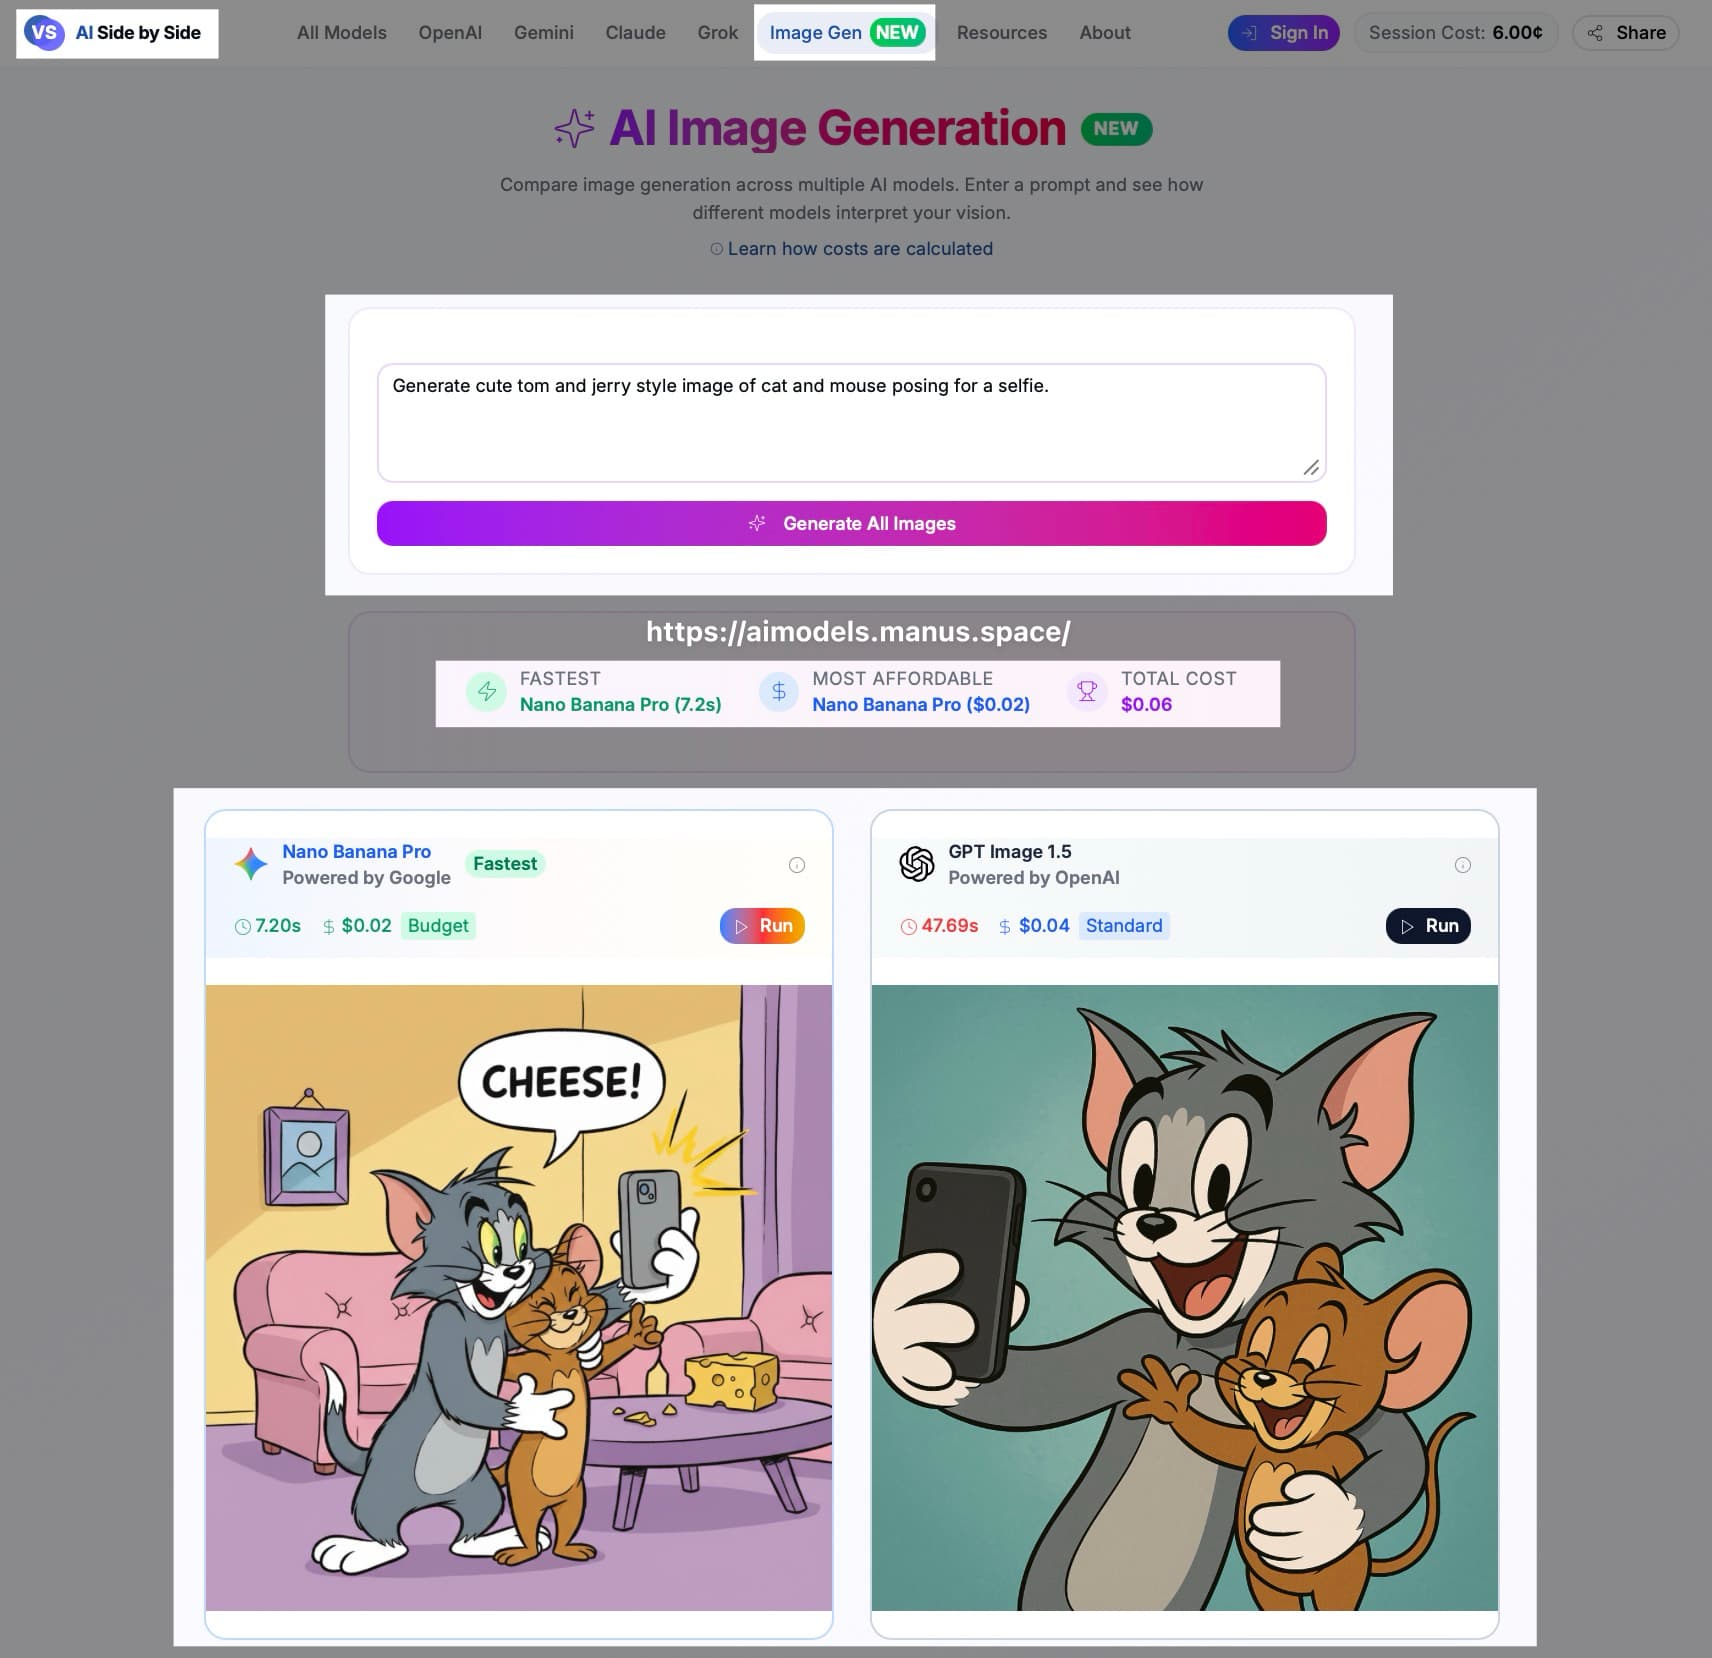Open the All Models menu item

(x=342, y=33)
